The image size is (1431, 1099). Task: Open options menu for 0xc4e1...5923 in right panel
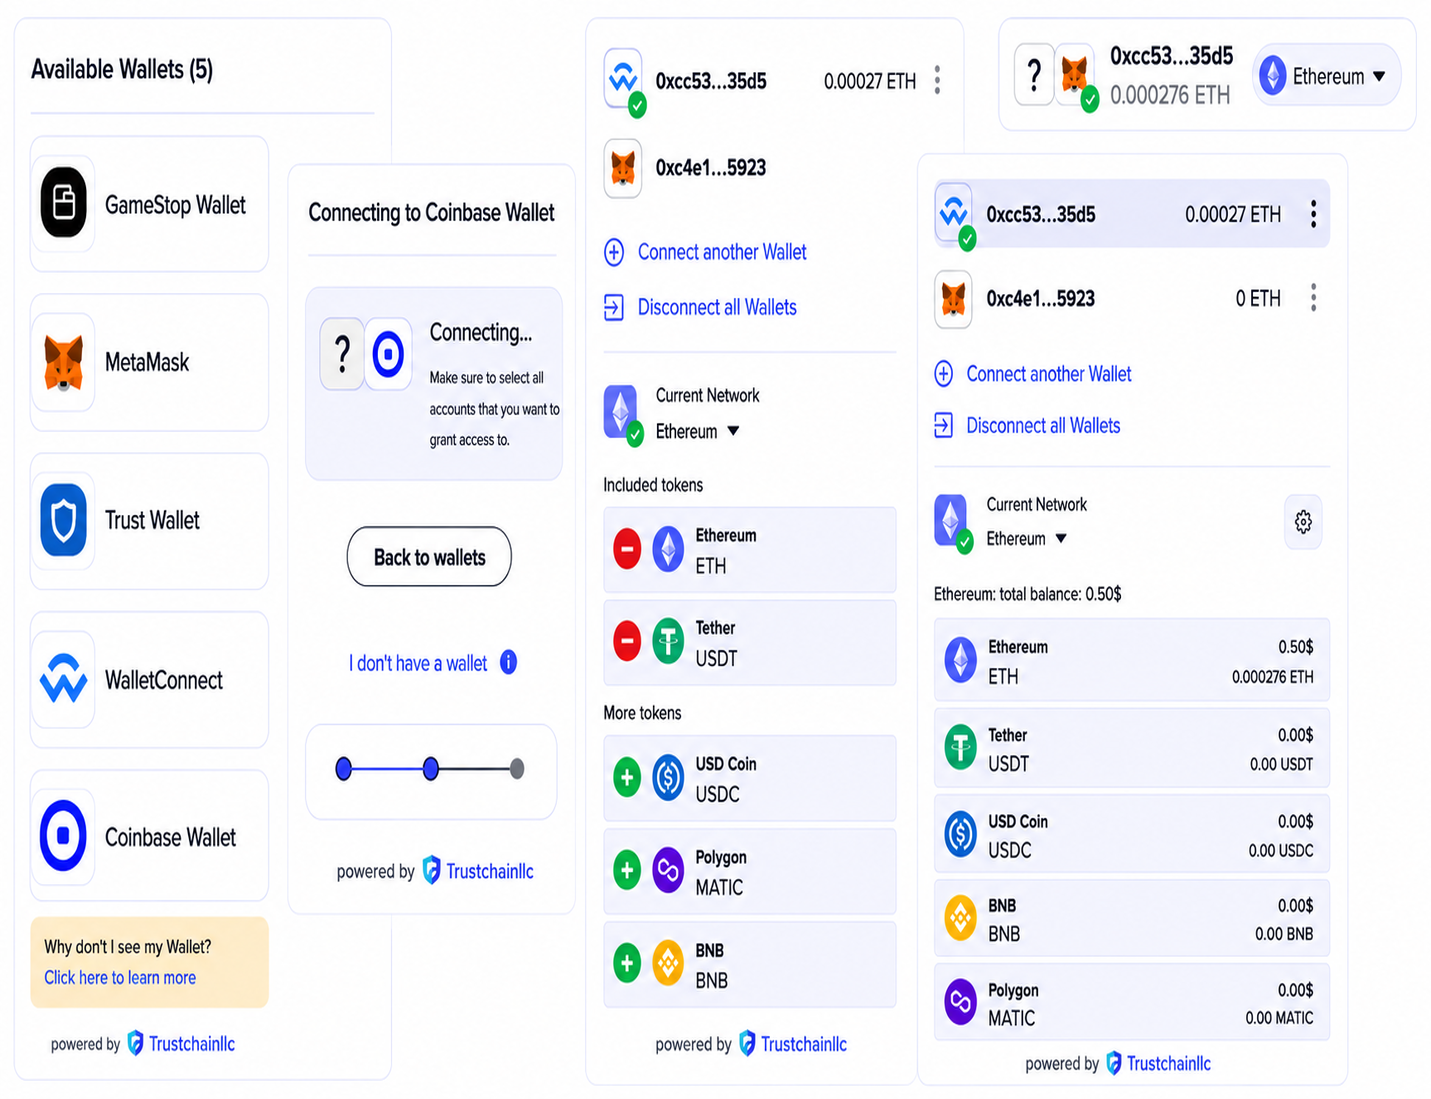coord(1313,297)
